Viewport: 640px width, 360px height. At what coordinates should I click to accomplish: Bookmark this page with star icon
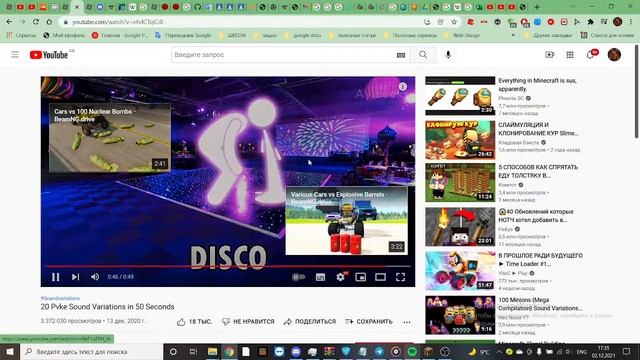pos(454,22)
